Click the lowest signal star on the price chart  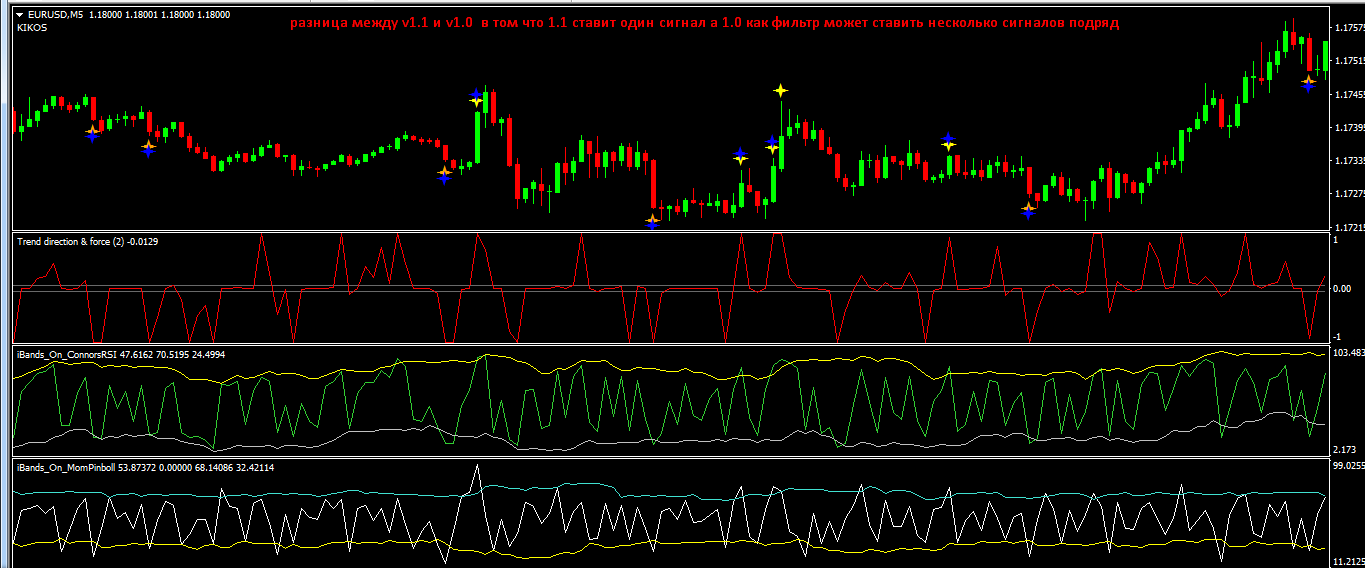(x=652, y=221)
